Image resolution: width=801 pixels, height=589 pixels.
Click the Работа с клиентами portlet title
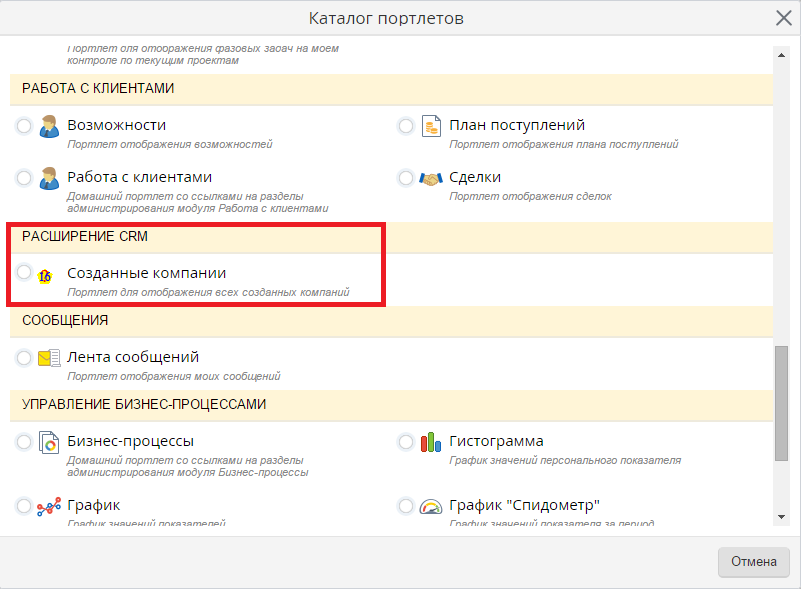coord(139,177)
